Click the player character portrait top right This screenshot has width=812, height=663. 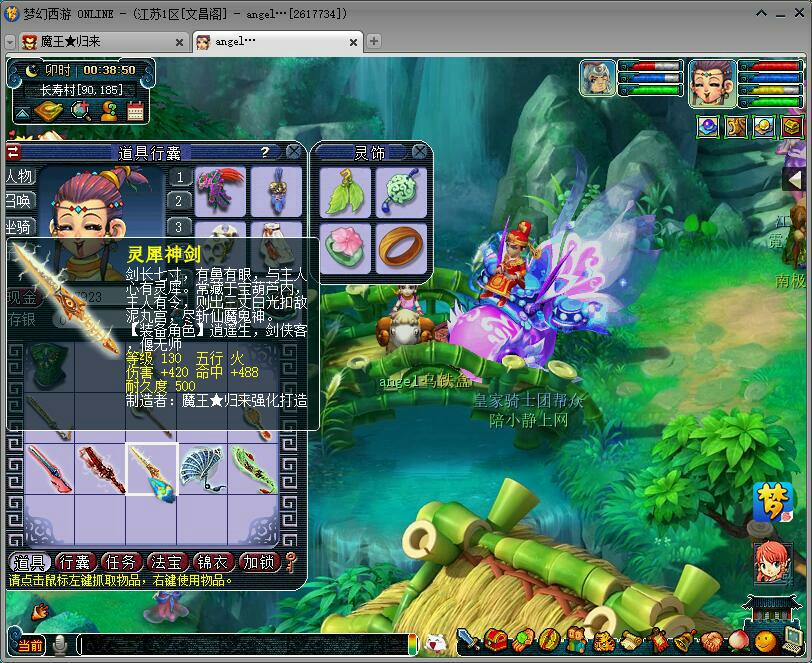click(x=713, y=83)
